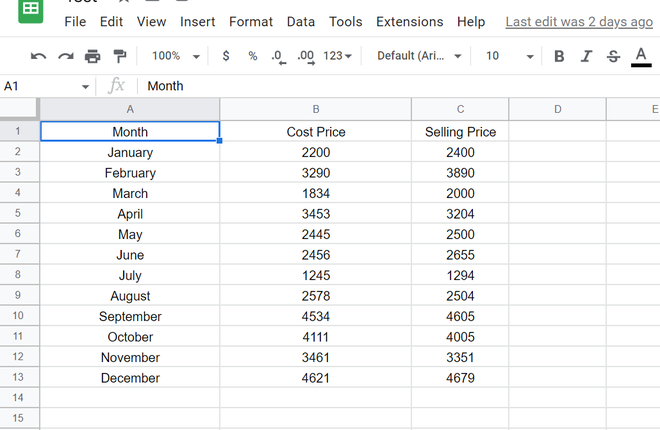Decrease decimal places button

[278, 56]
